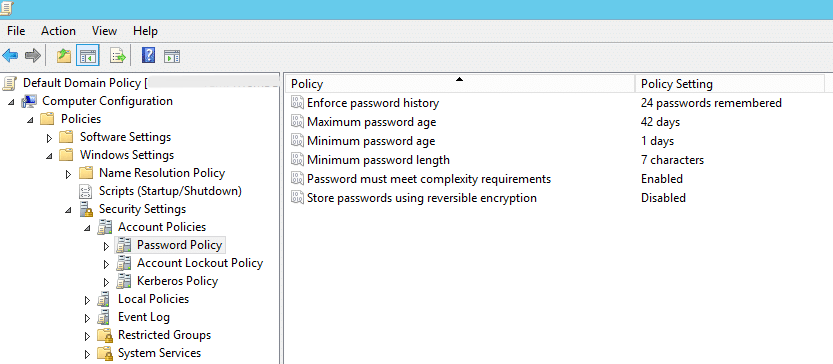833x364 pixels.
Task: Click the Name Resolution Policy folder icon
Action: 86,173
